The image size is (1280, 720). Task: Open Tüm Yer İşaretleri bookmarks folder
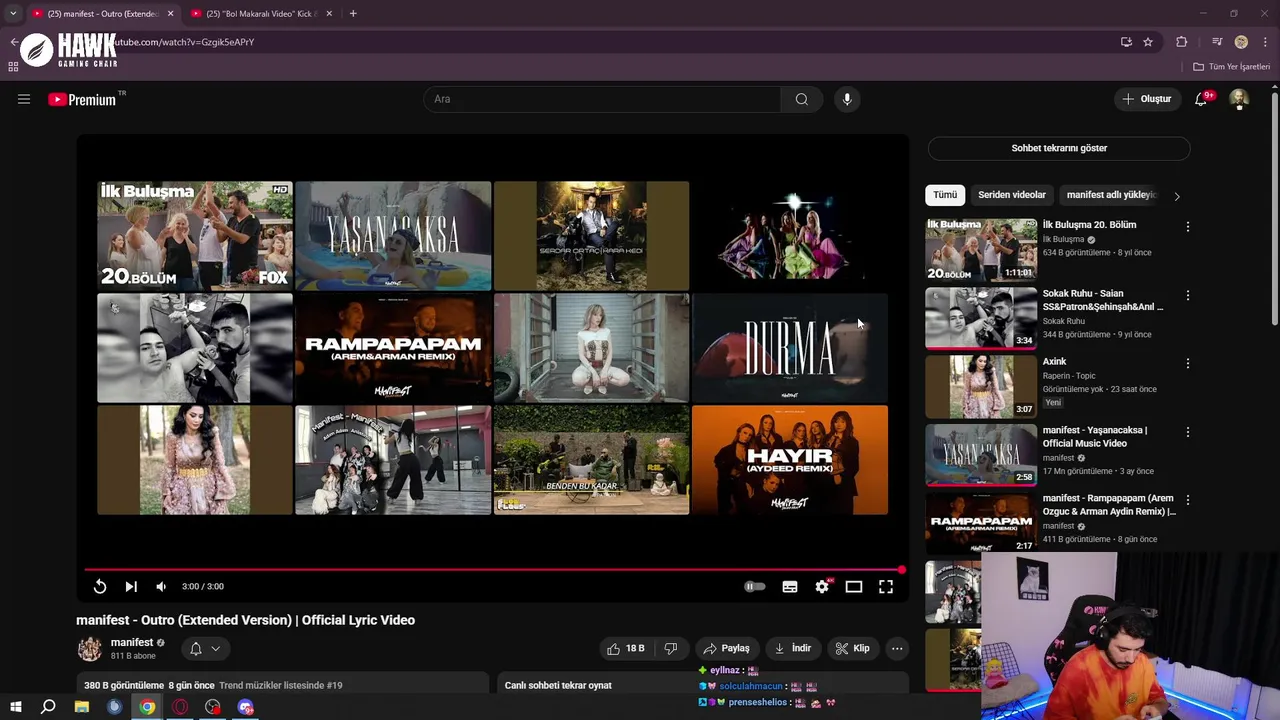point(1232,67)
